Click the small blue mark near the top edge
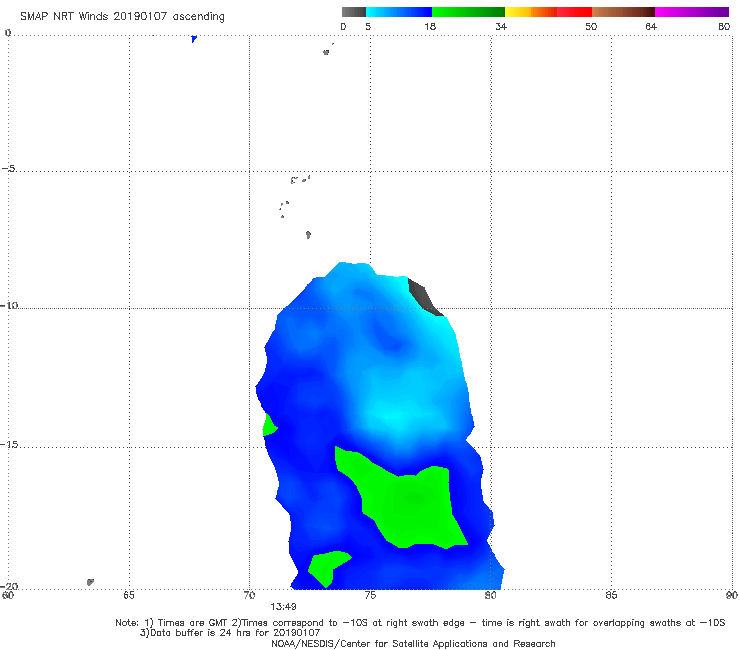740x650 pixels. pos(193,39)
